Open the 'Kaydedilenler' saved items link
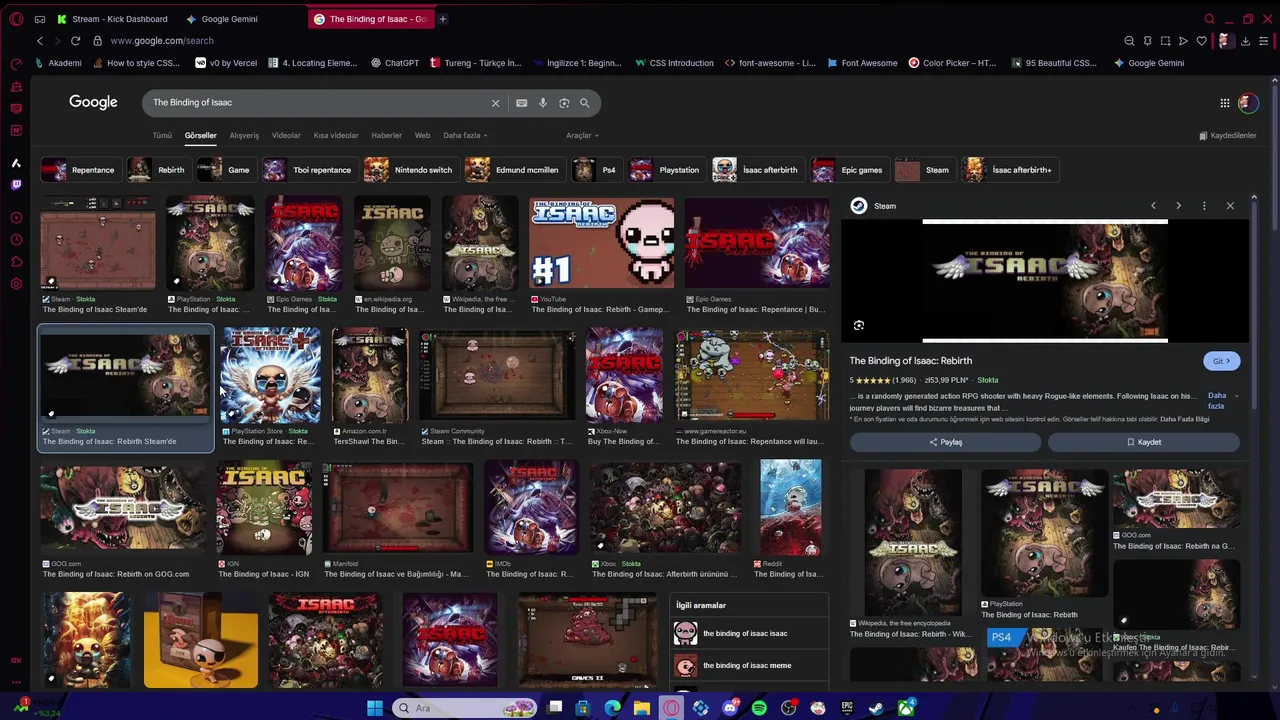1280x720 pixels. (1227, 136)
